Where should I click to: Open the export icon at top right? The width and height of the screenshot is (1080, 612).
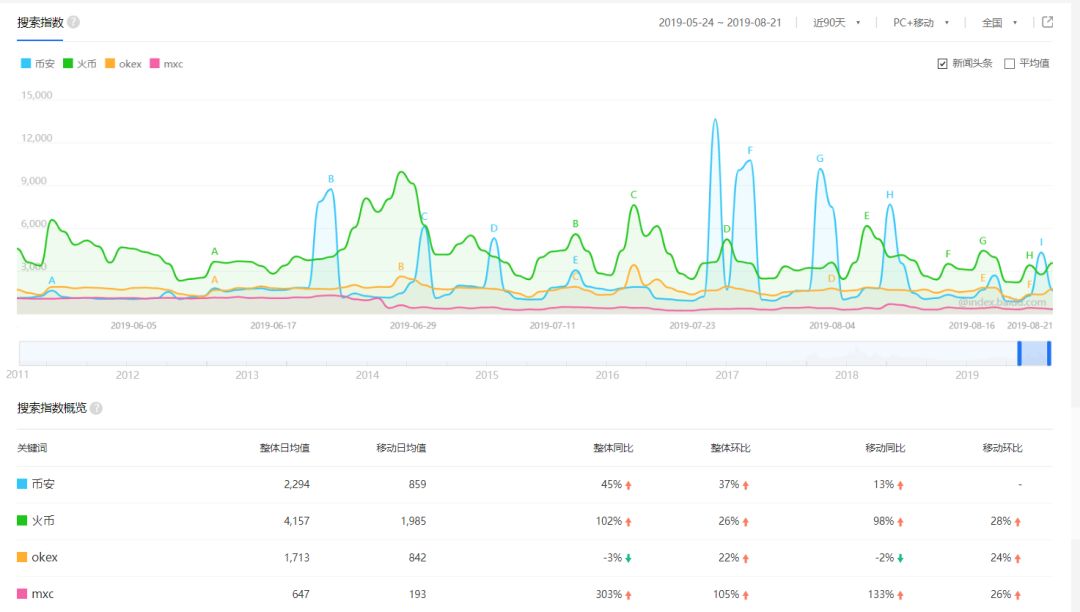click(1047, 22)
